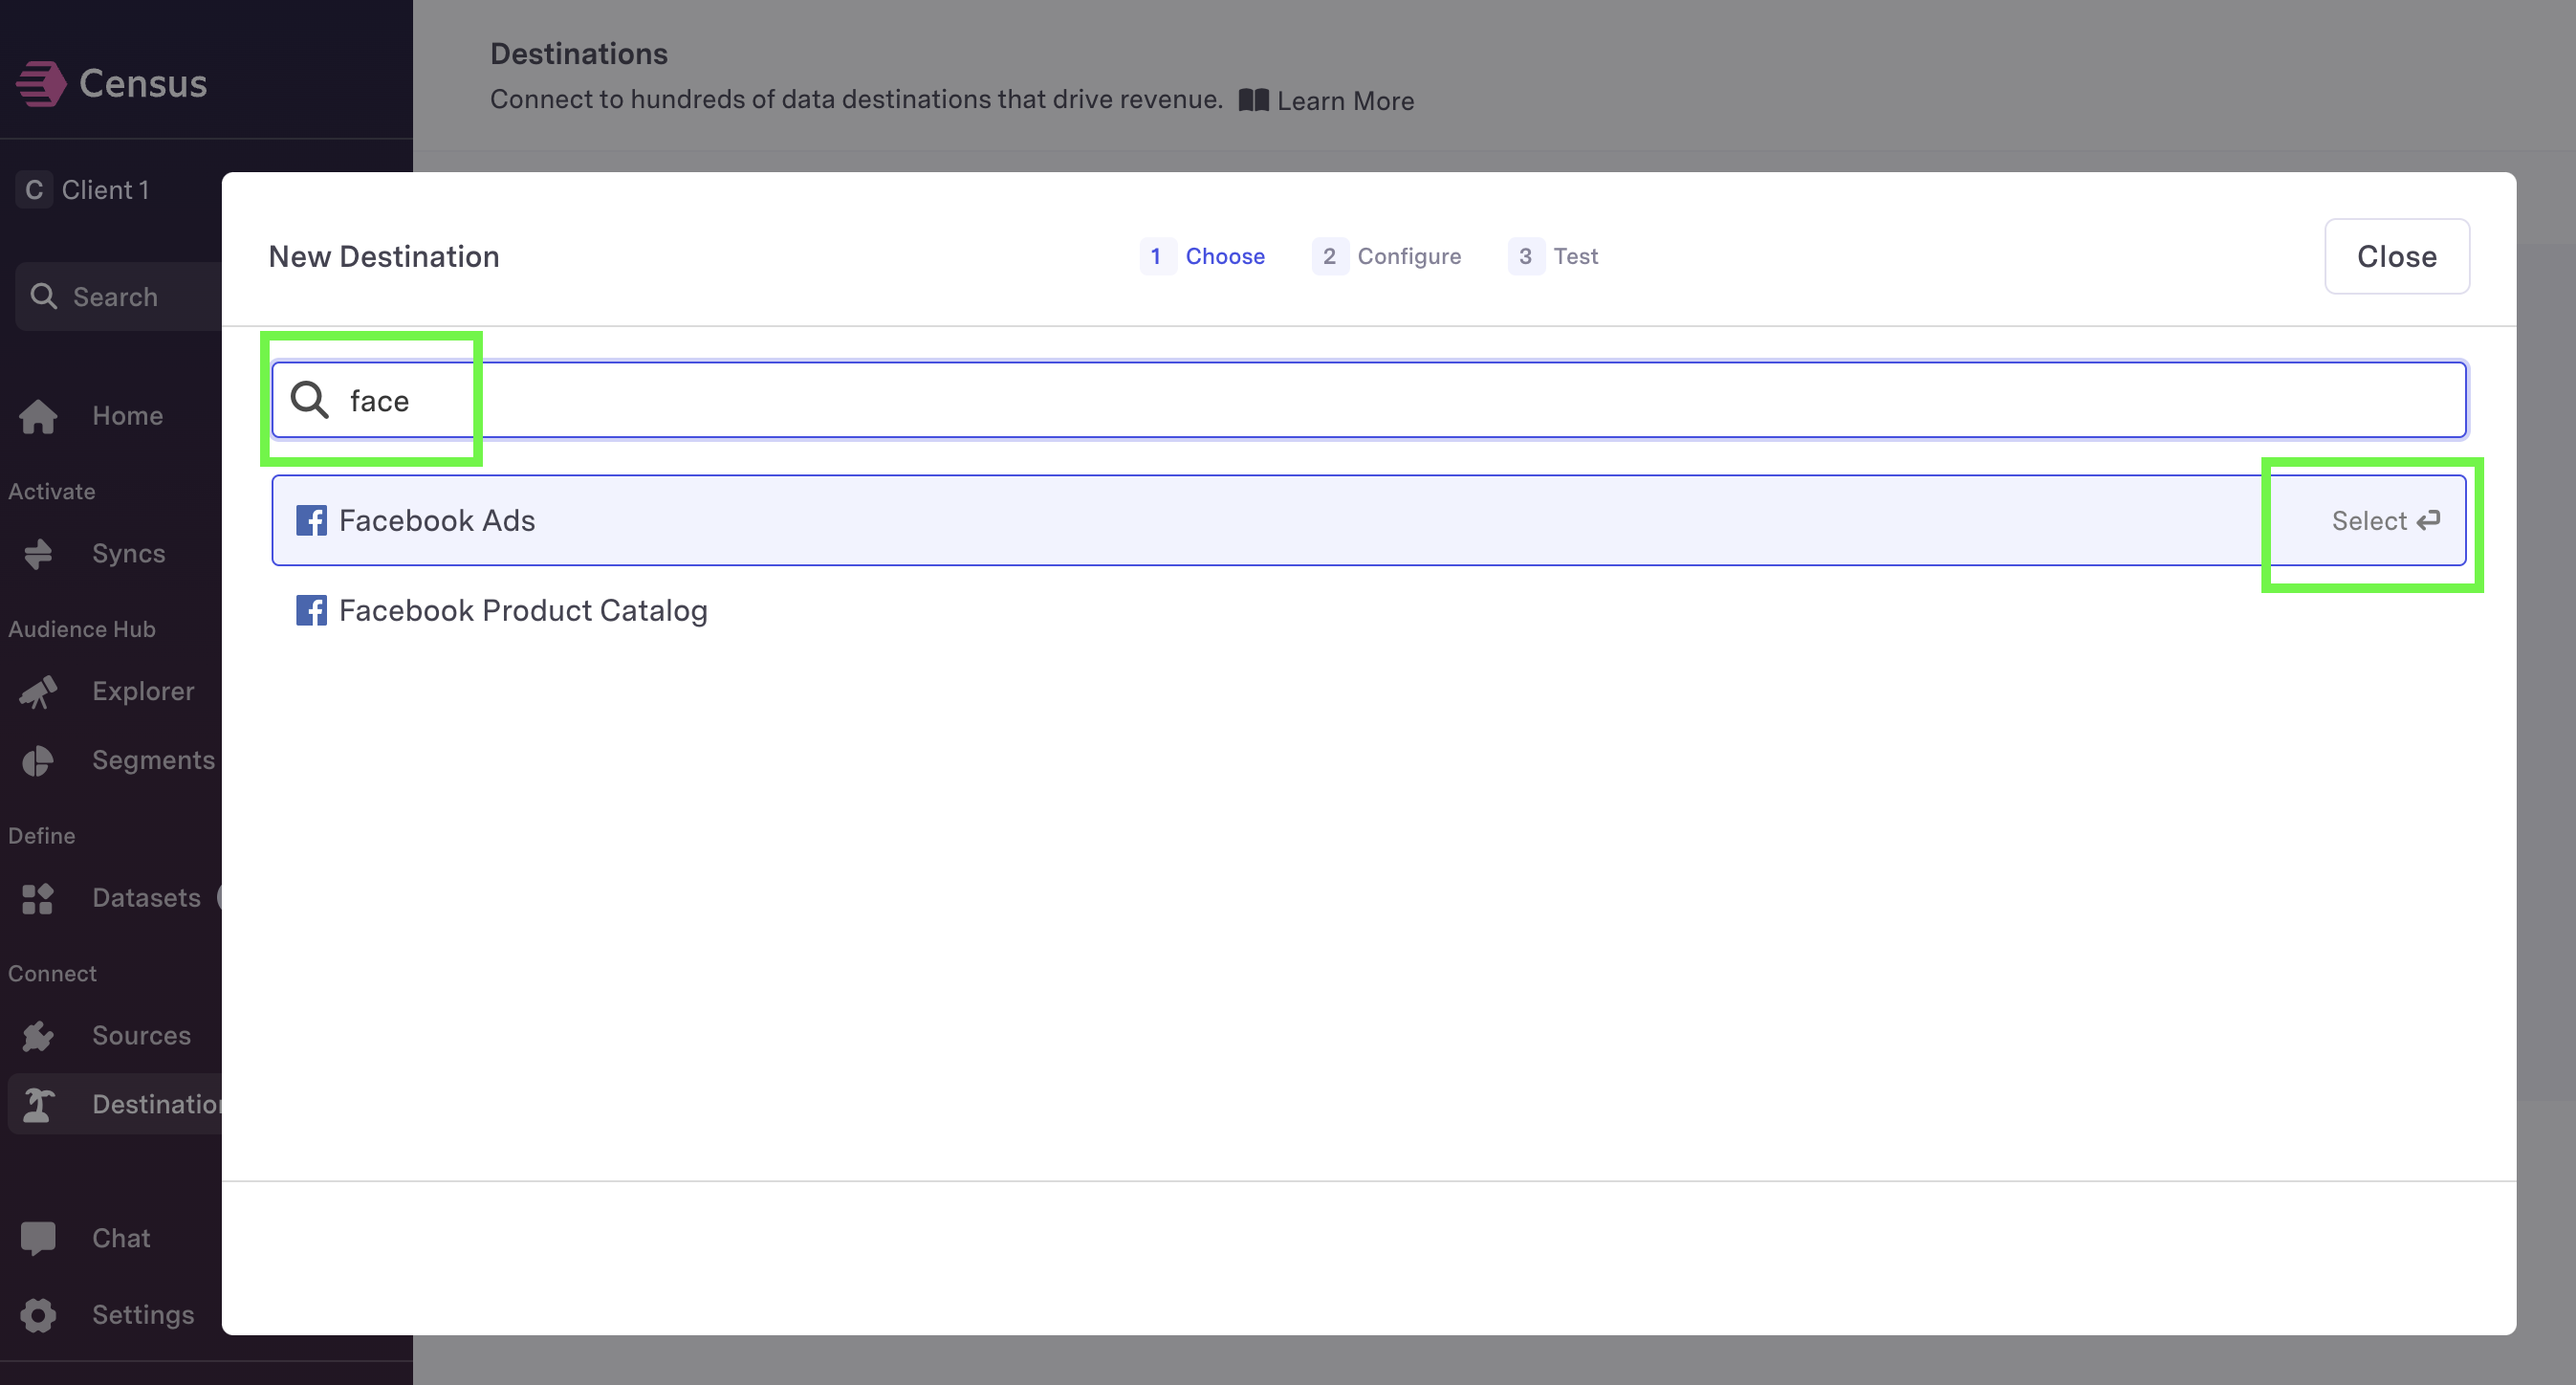Image resolution: width=2576 pixels, height=1385 pixels.
Task: Click the magnifier icon in destination search
Action: pyautogui.click(x=309, y=400)
